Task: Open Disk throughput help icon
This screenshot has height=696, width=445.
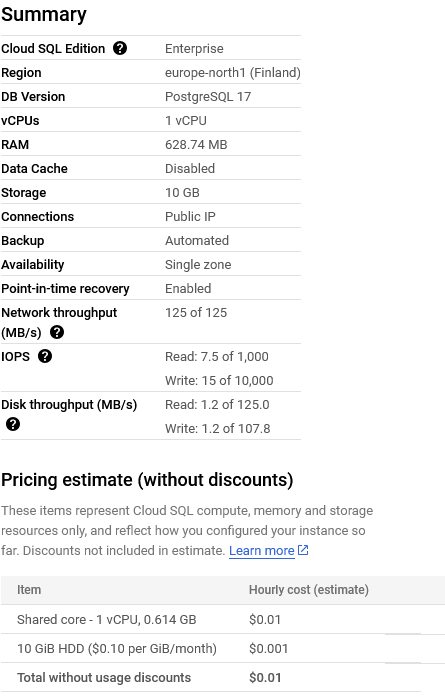Action: pos(13,424)
